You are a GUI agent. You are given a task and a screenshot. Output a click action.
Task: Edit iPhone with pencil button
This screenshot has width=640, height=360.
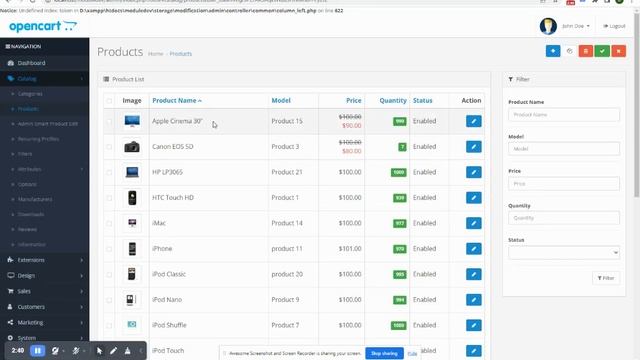point(473,249)
